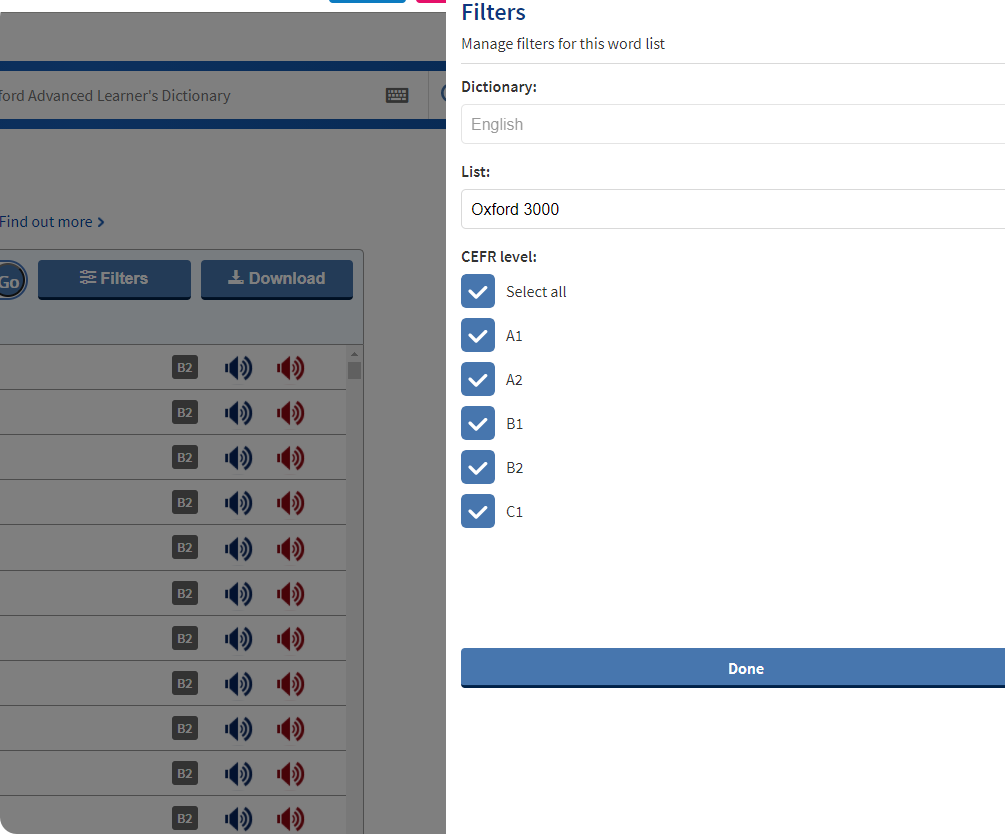Open the Dictionary dropdown showing English

733,124
